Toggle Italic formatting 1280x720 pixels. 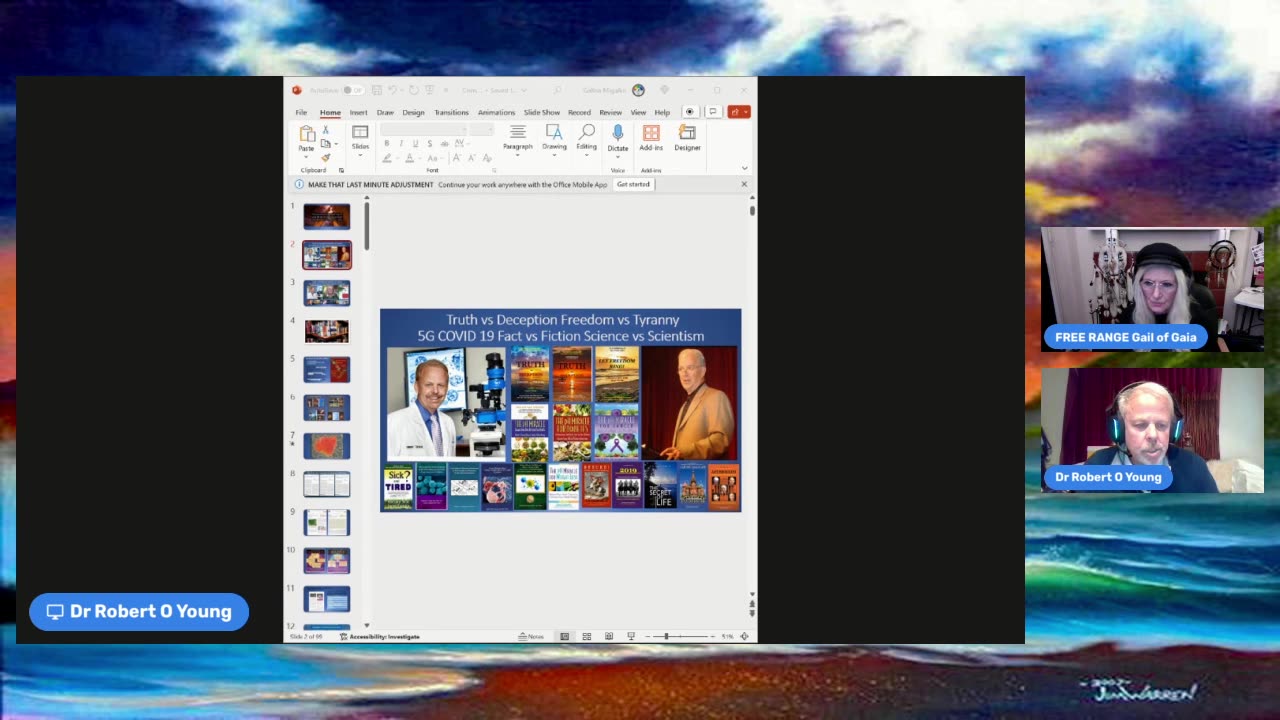coord(401,143)
